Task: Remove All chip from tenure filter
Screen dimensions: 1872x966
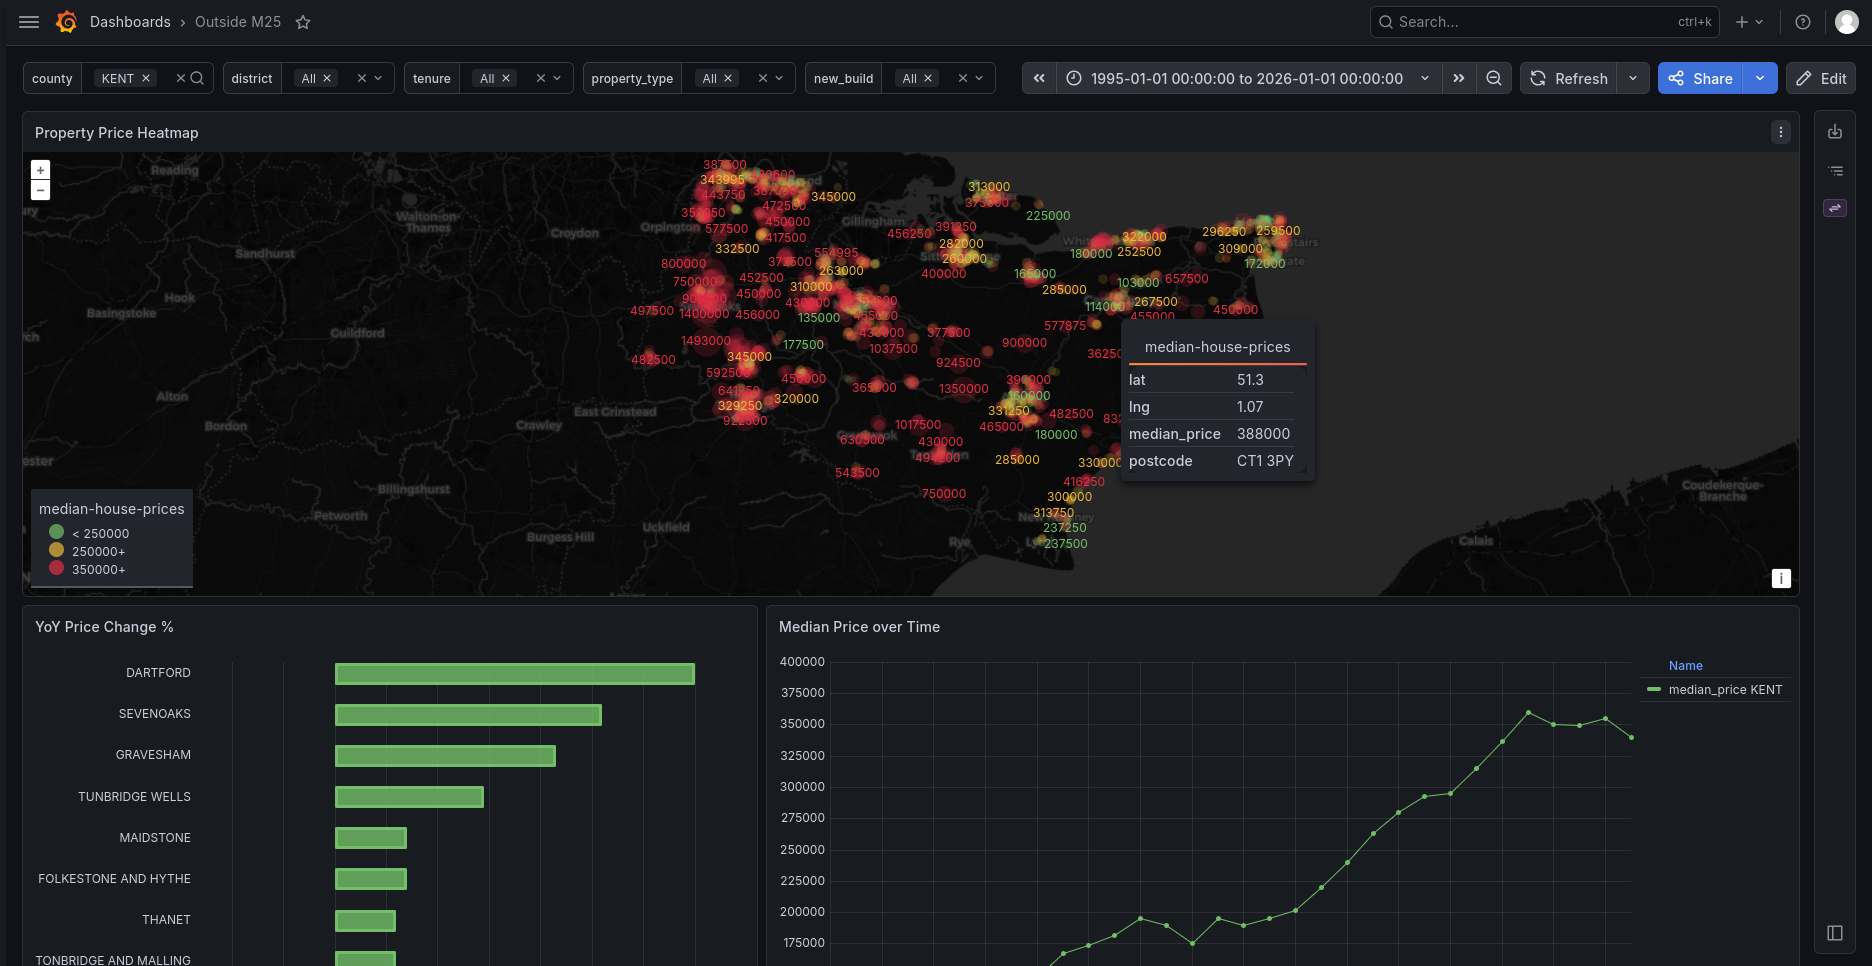Action: [506, 78]
